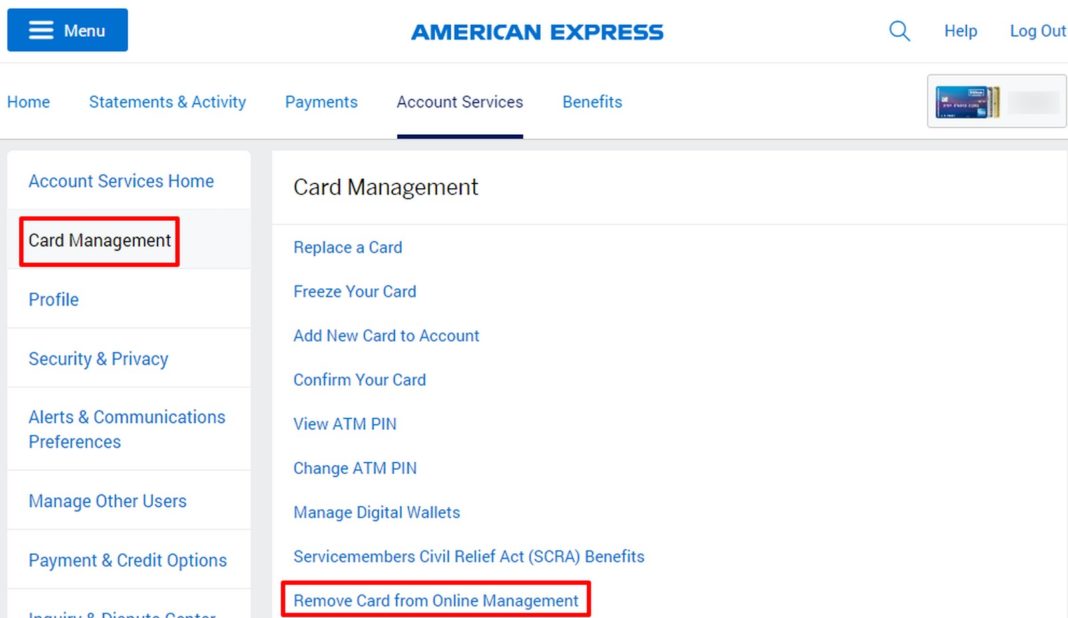Screen dimensions: 1068x618
Task: Click the search magnifying glass icon
Action: tap(899, 31)
